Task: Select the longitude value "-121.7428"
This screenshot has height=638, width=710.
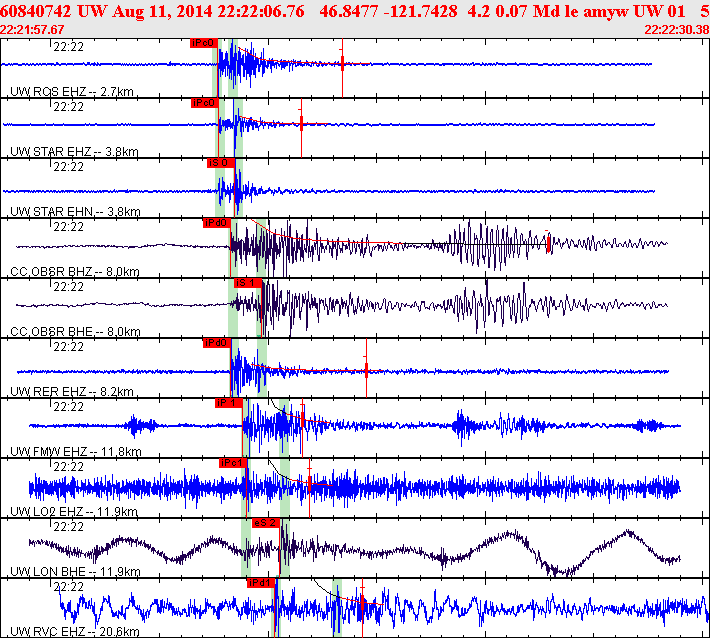Action: click(420, 11)
